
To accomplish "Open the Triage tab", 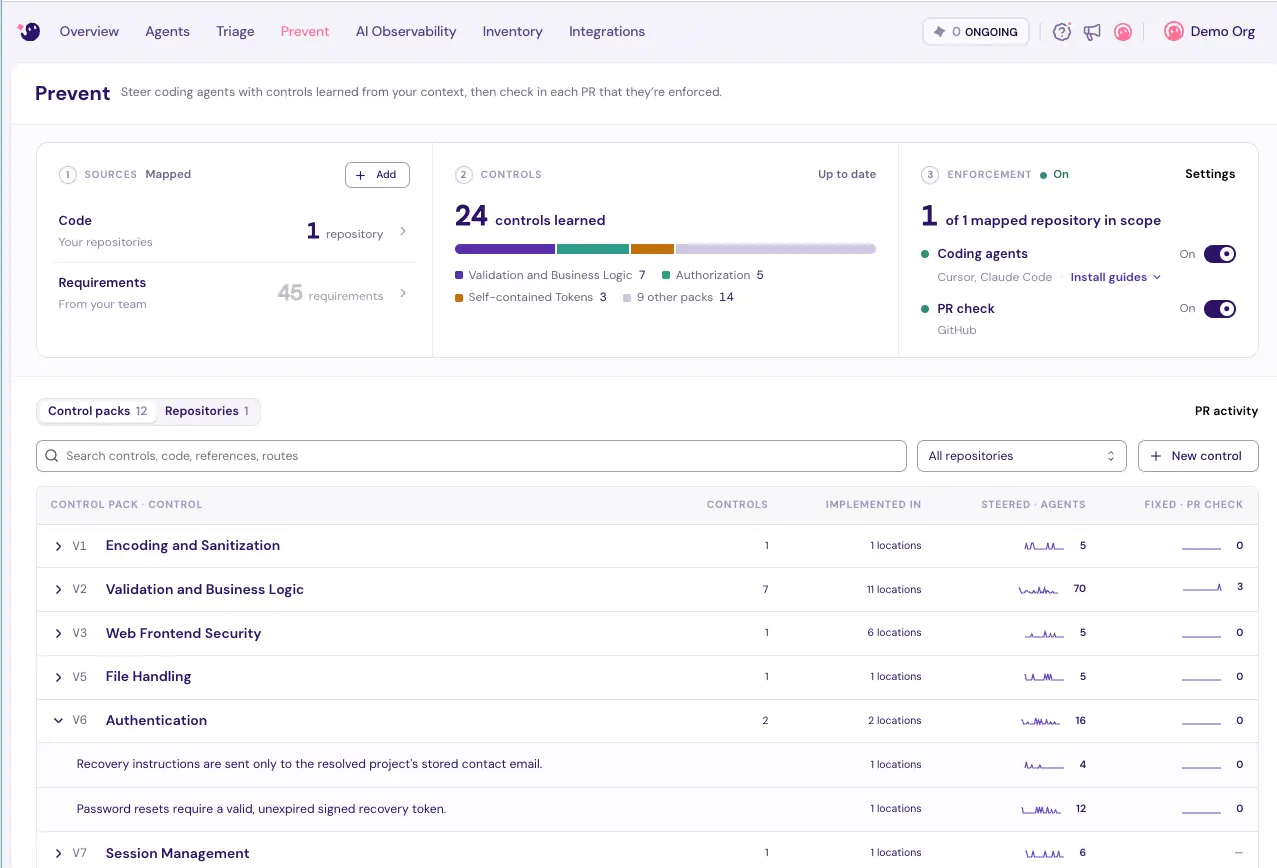I will [x=235, y=32].
